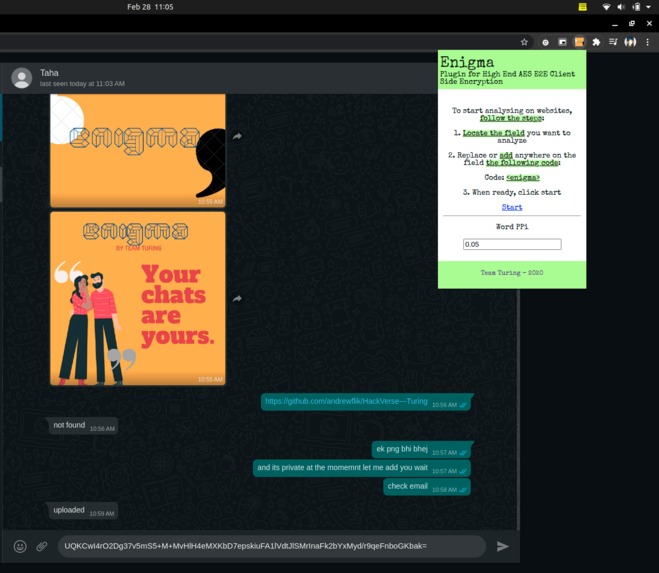Click the 'Word PPi' label
This screenshot has width=659, height=573.
click(512, 227)
